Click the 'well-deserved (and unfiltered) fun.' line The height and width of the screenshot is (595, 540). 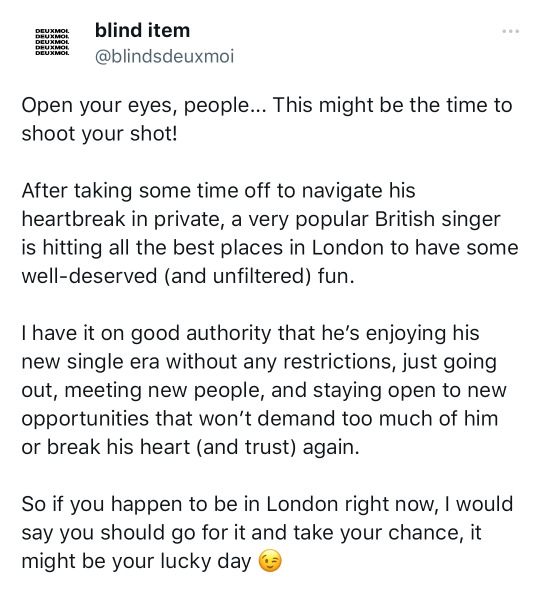click(188, 276)
